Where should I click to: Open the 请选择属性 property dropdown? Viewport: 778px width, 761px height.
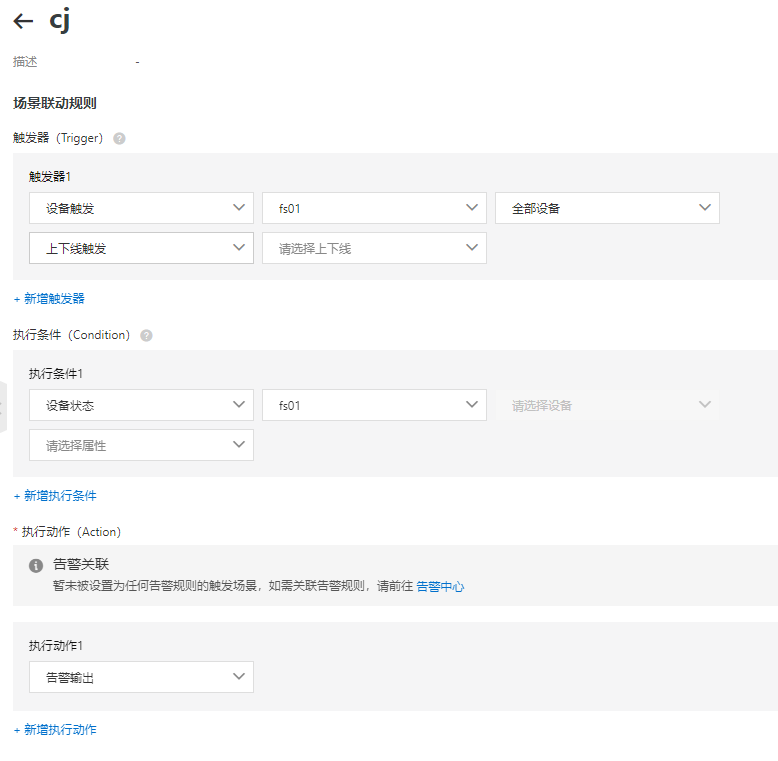pyautogui.click(x=141, y=445)
